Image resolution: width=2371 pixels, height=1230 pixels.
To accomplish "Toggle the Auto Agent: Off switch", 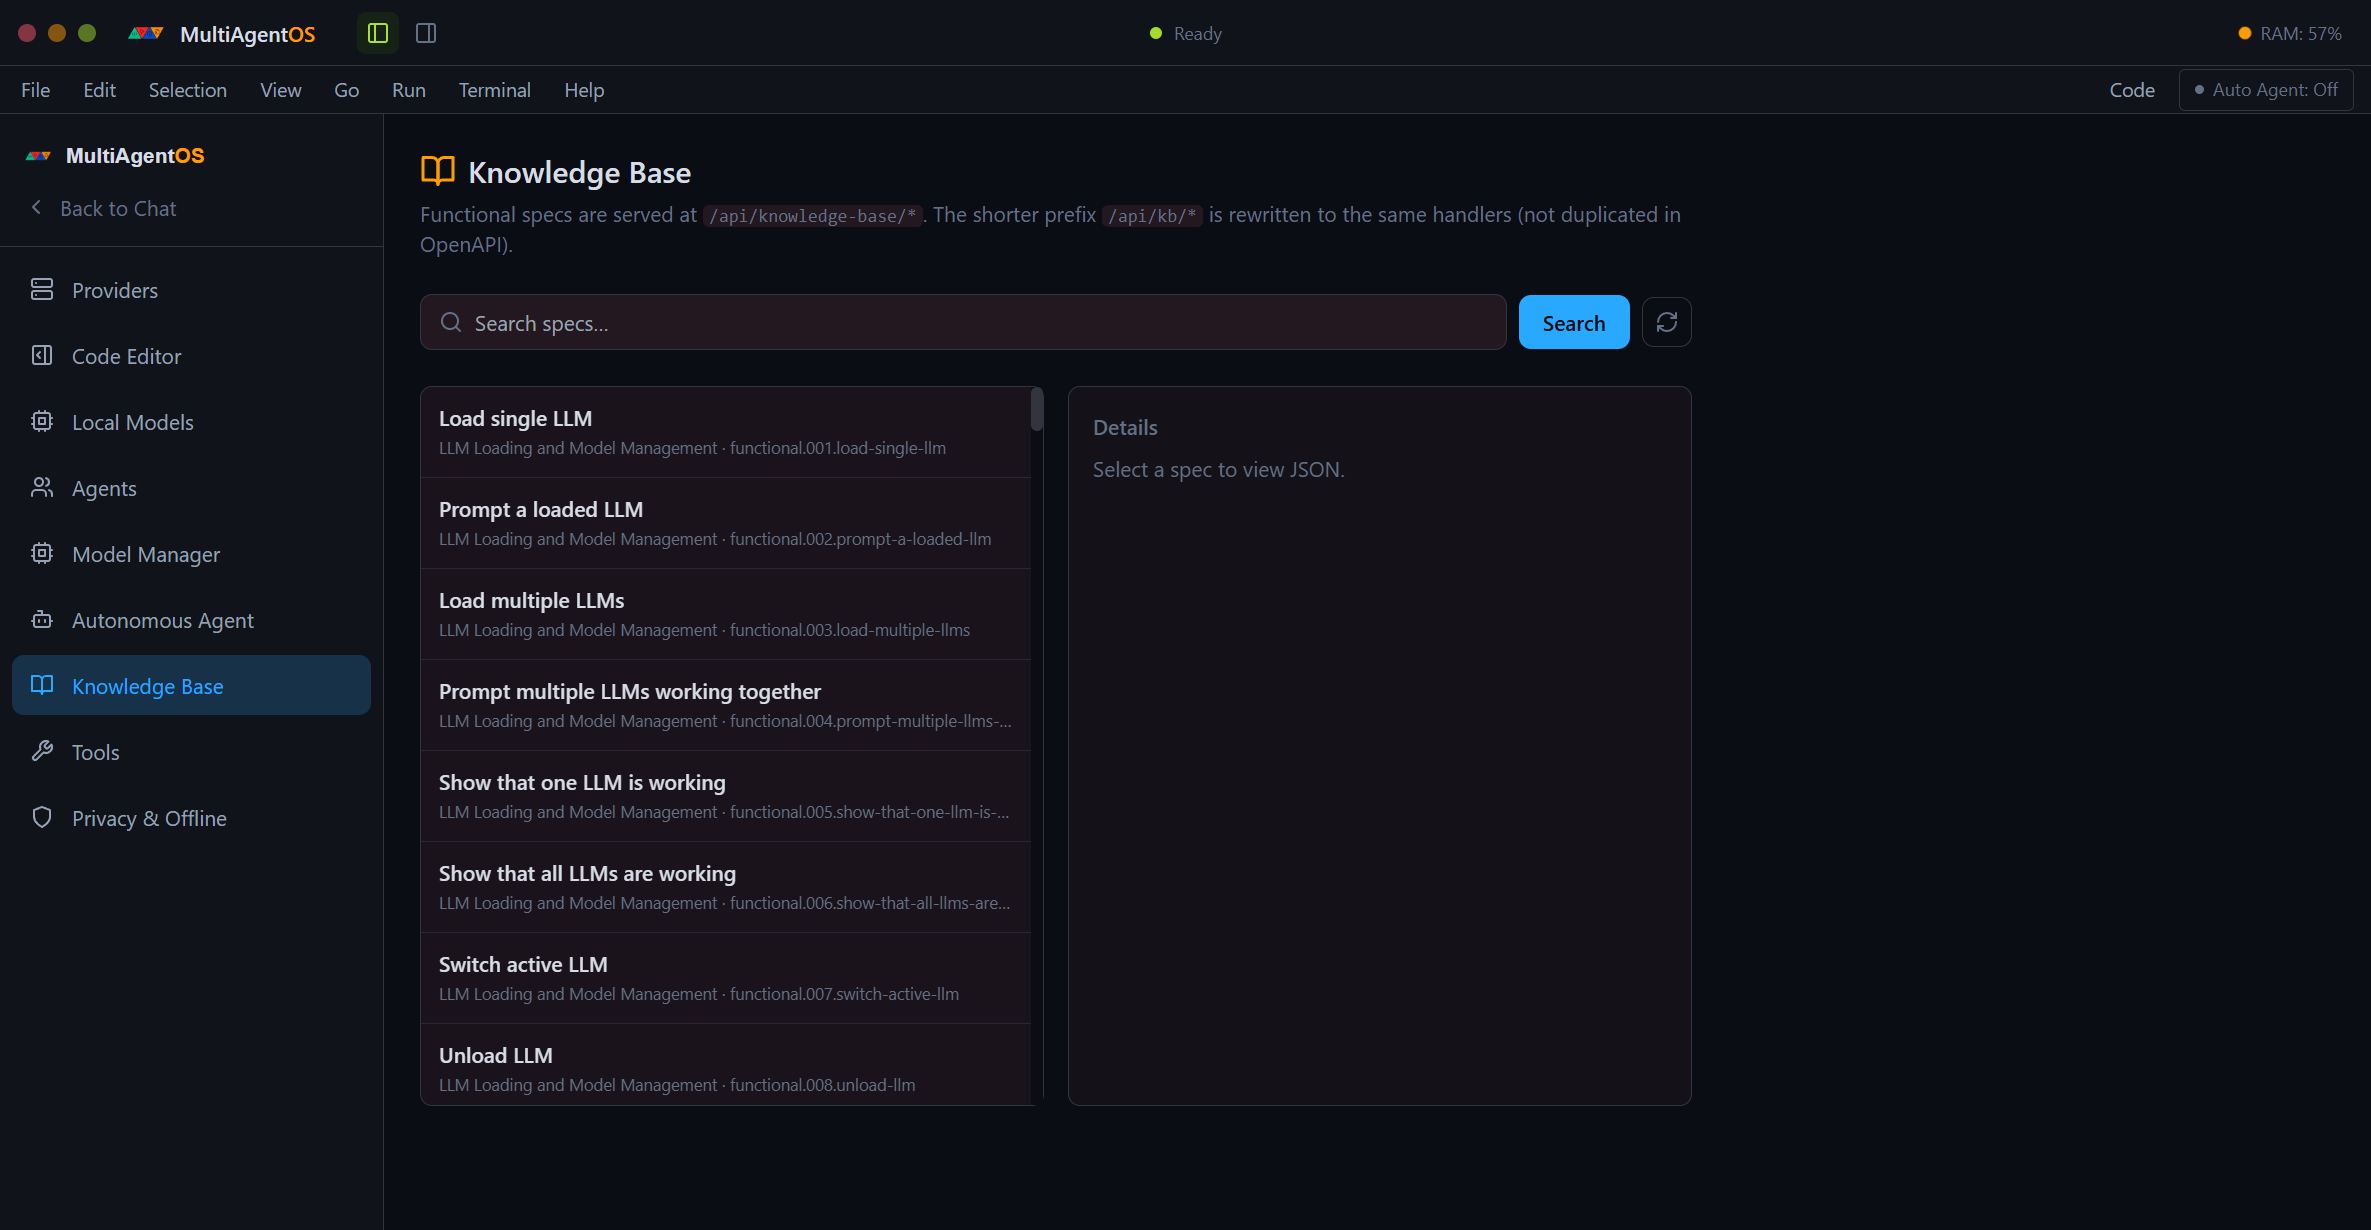I will pyautogui.click(x=2266, y=90).
